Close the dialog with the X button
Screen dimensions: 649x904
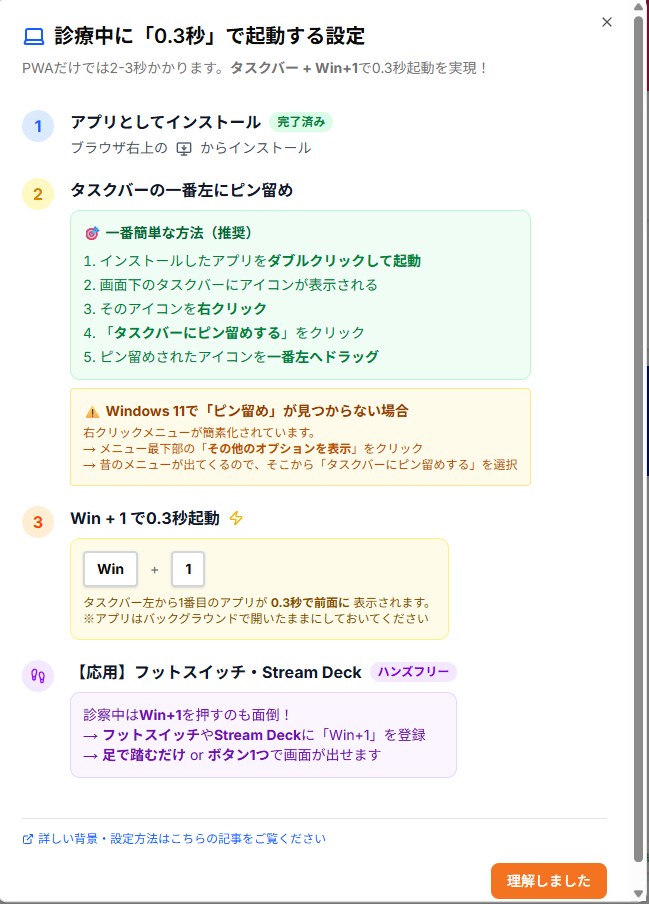pos(607,22)
